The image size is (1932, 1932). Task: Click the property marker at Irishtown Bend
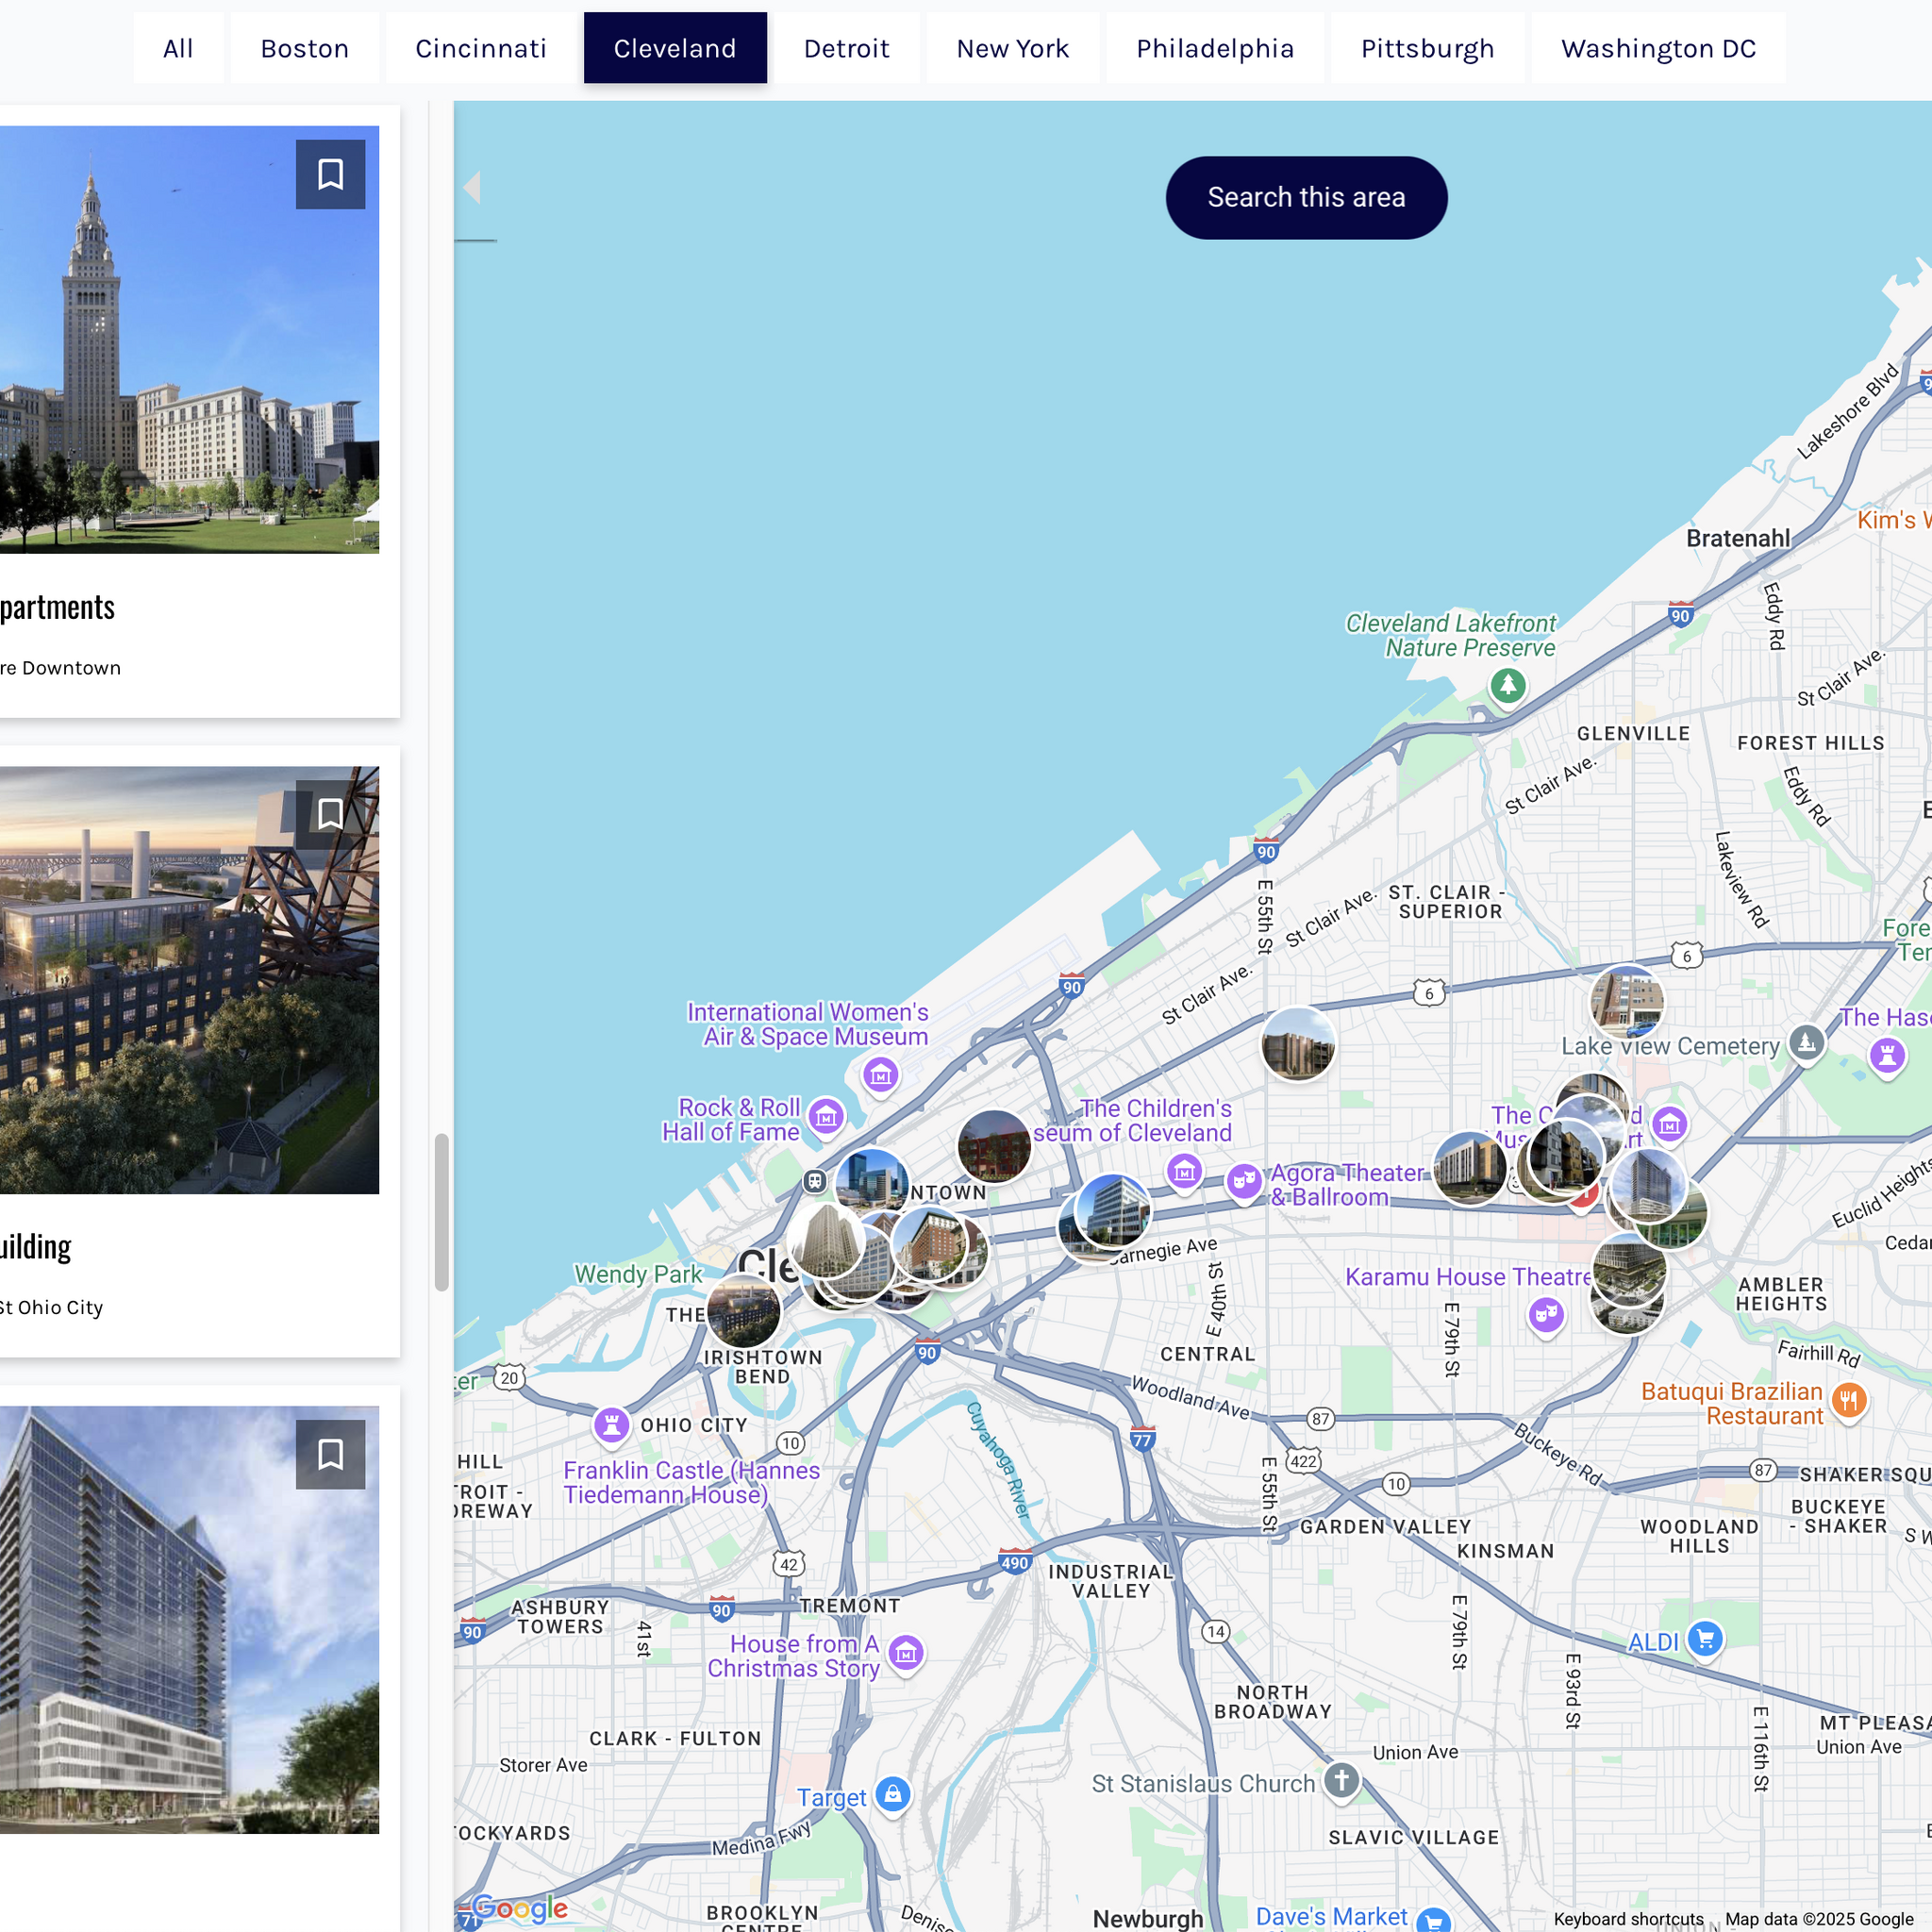click(743, 1311)
